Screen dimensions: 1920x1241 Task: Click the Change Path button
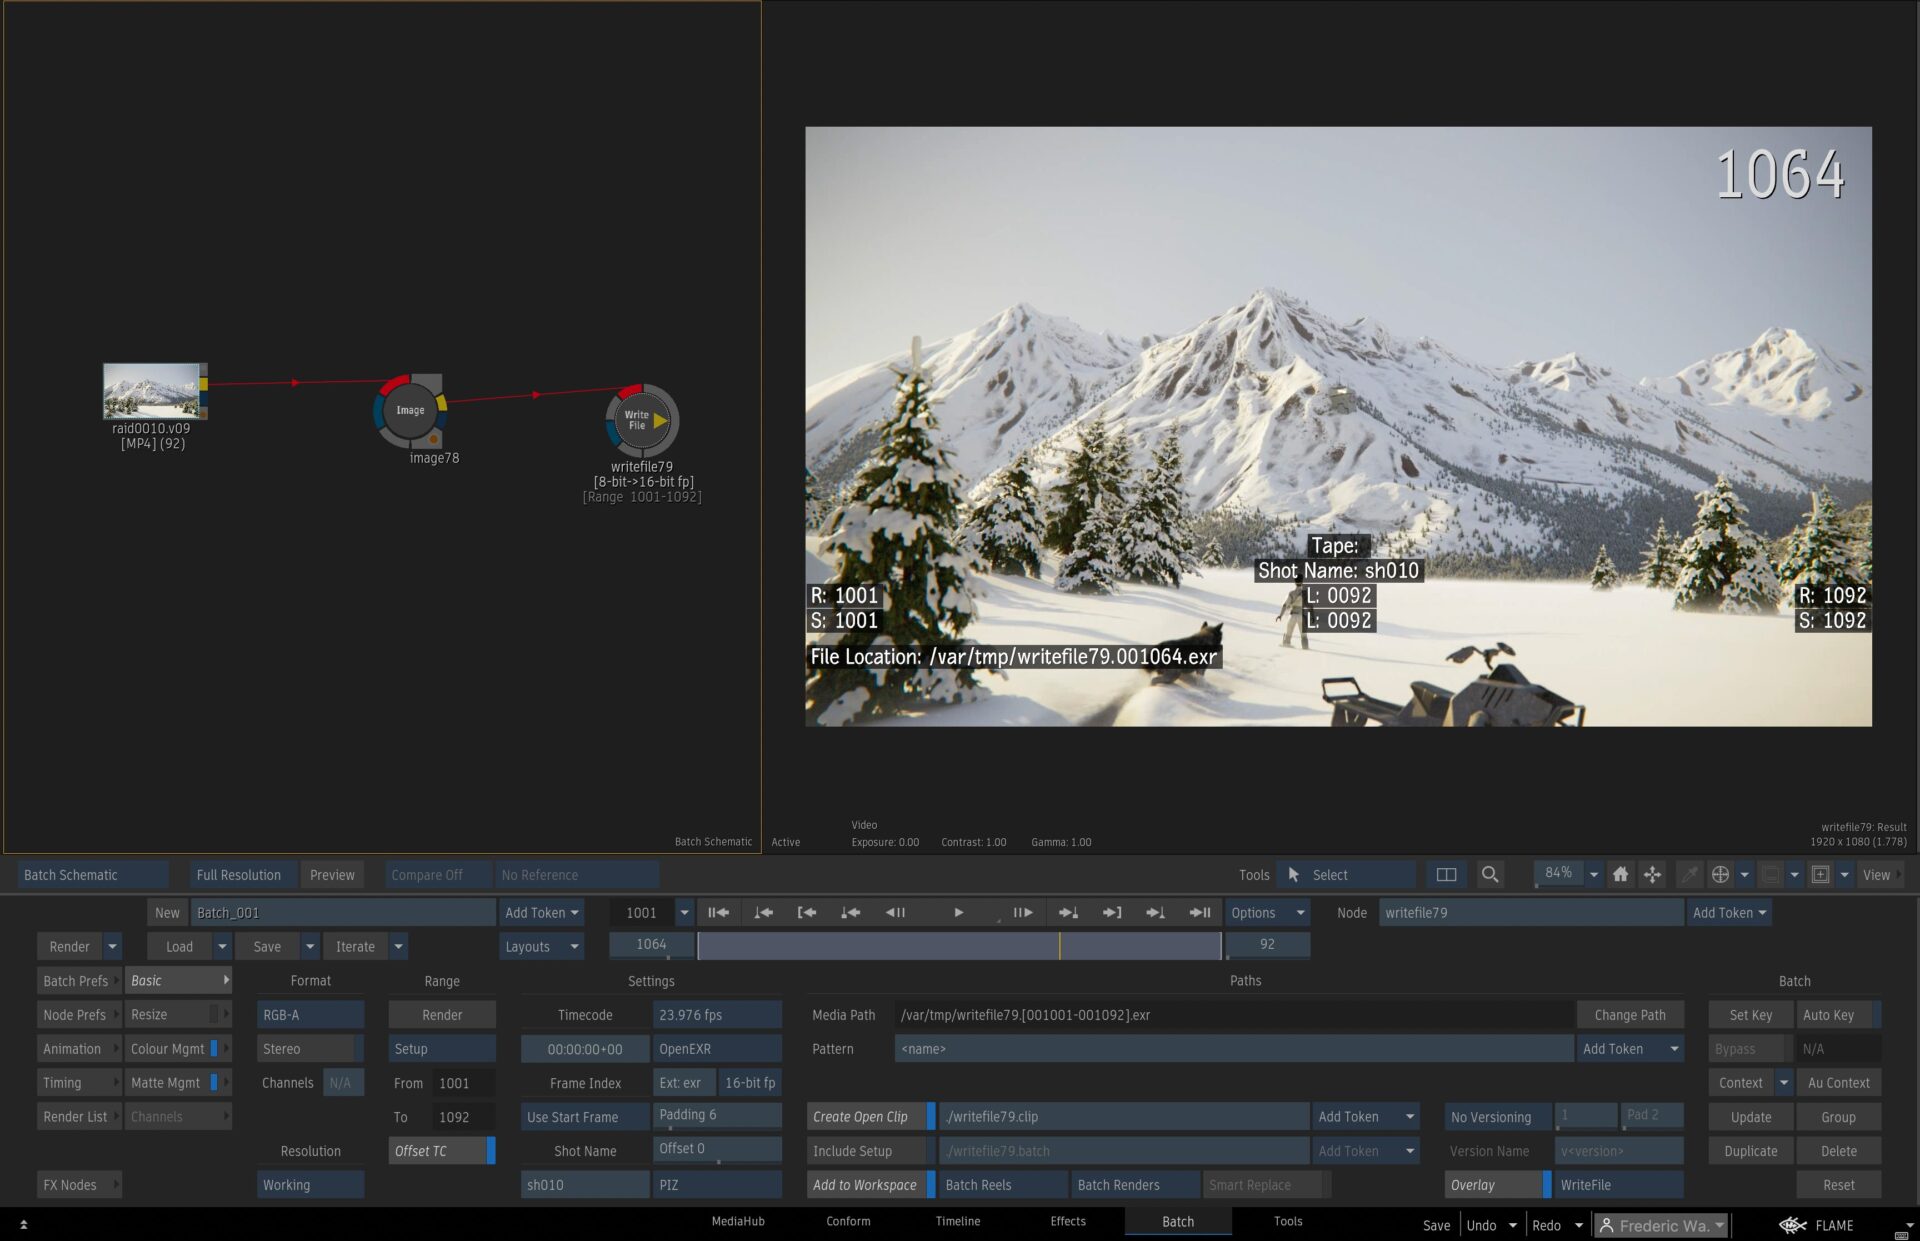1630,1014
